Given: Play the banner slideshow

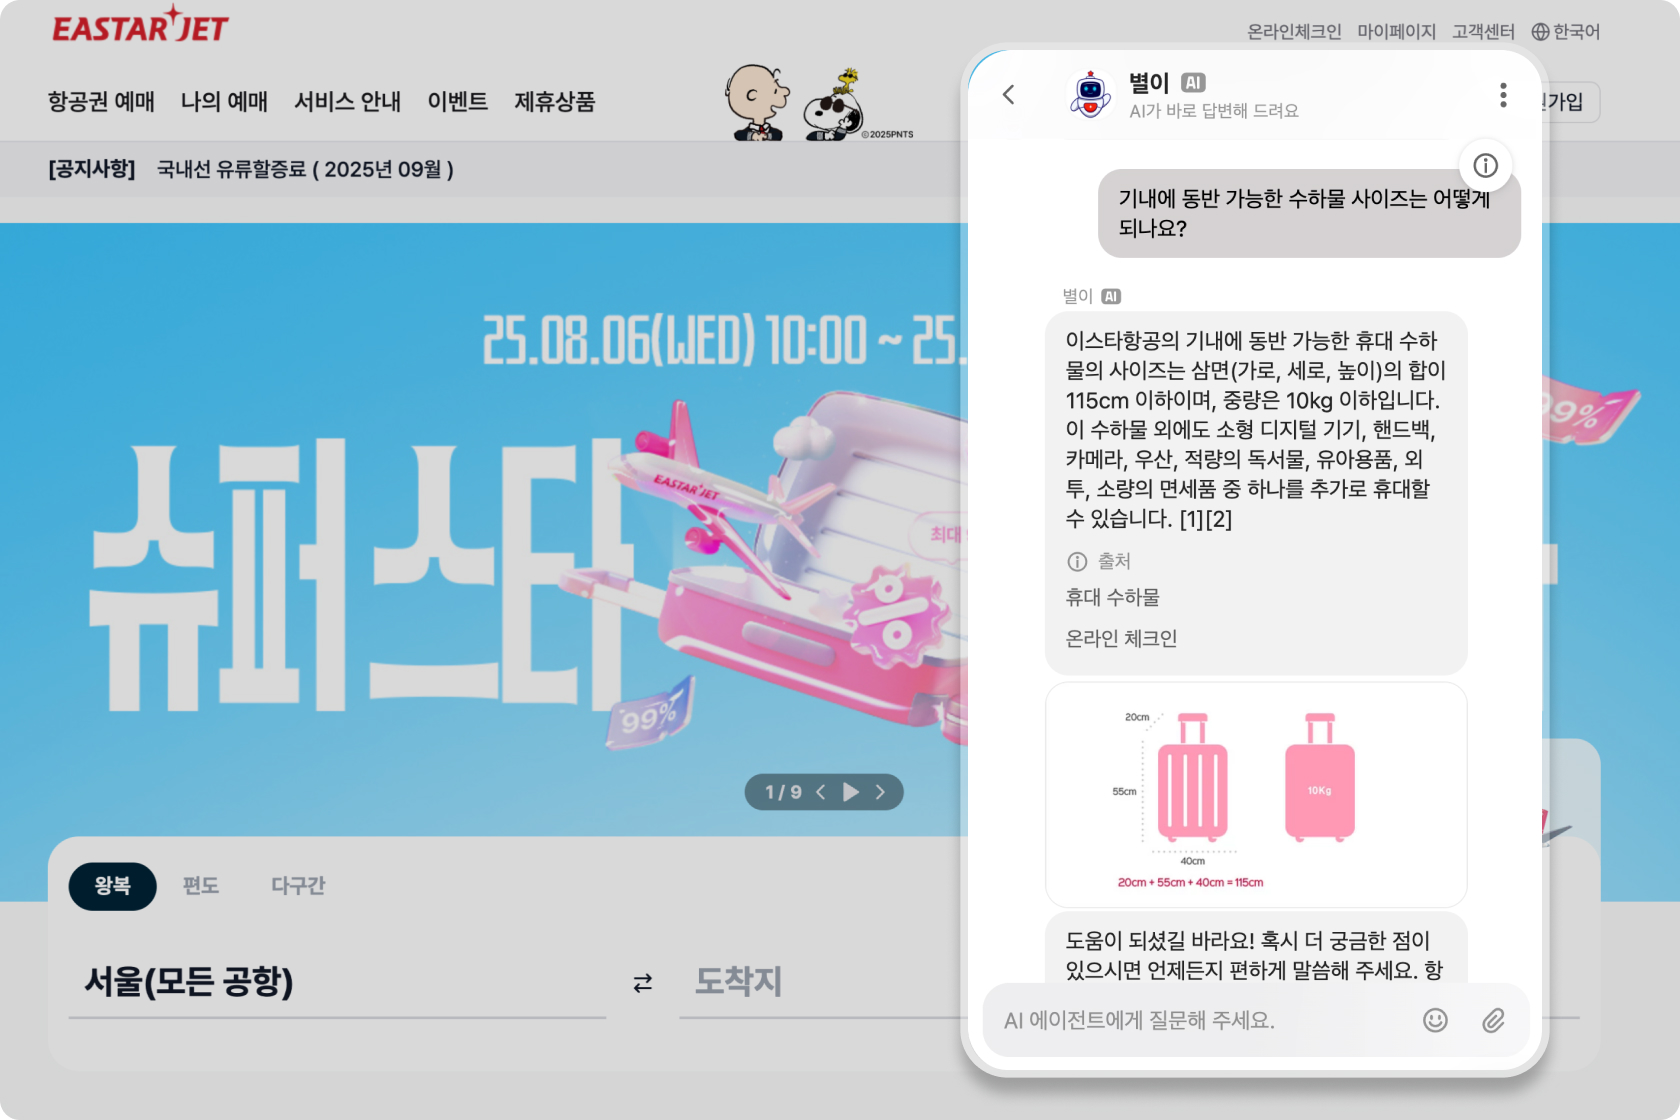Looking at the screenshot, I should click(x=851, y=792).
